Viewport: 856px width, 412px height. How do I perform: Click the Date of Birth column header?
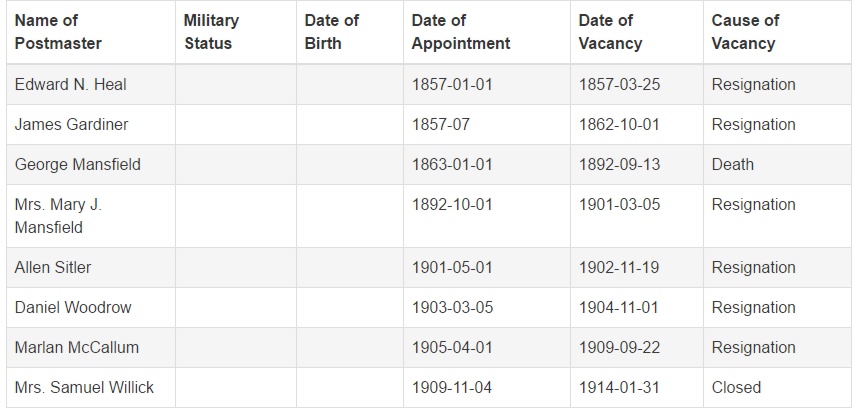[x=350, y=32]
